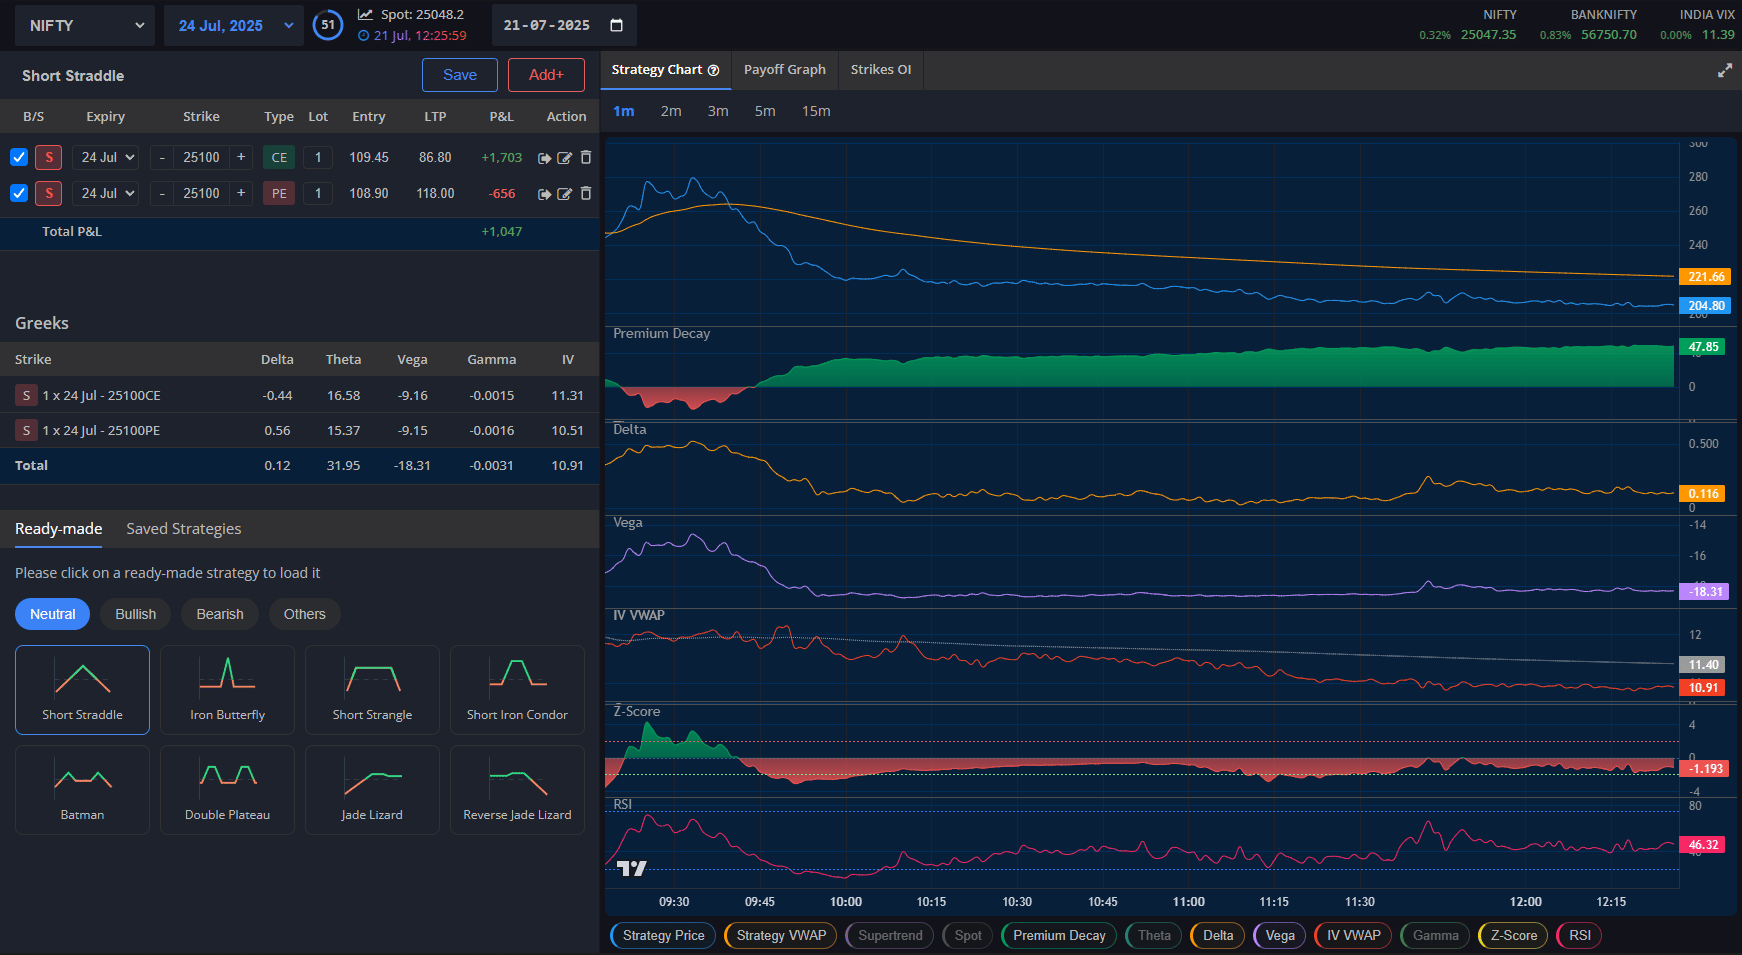Open the CE leg 24 Jul expiry dropdown
Screen dimensions: 1742x955
pyautogui.click(x=105, y=157)
